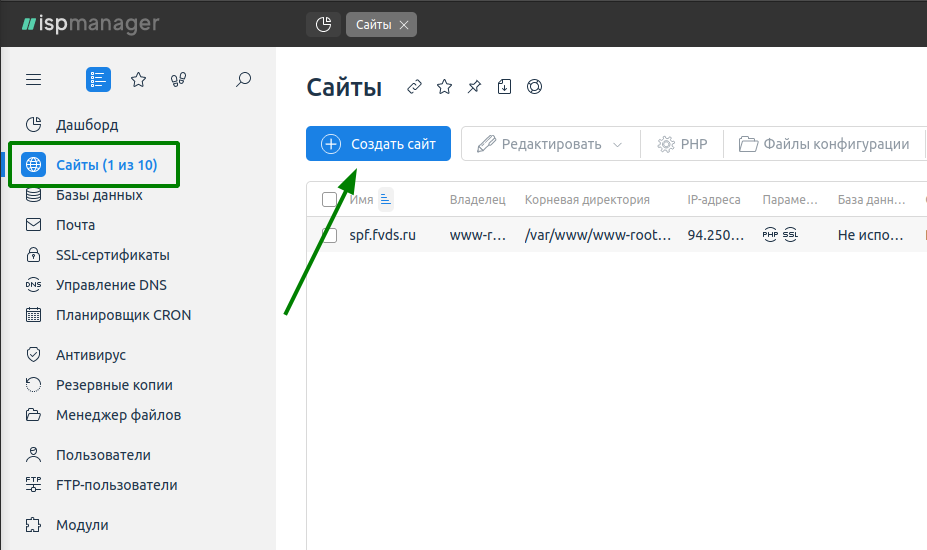The image size is (927, 550).
Task: Open Управление DNS section
Action: [x=111, y=285]
